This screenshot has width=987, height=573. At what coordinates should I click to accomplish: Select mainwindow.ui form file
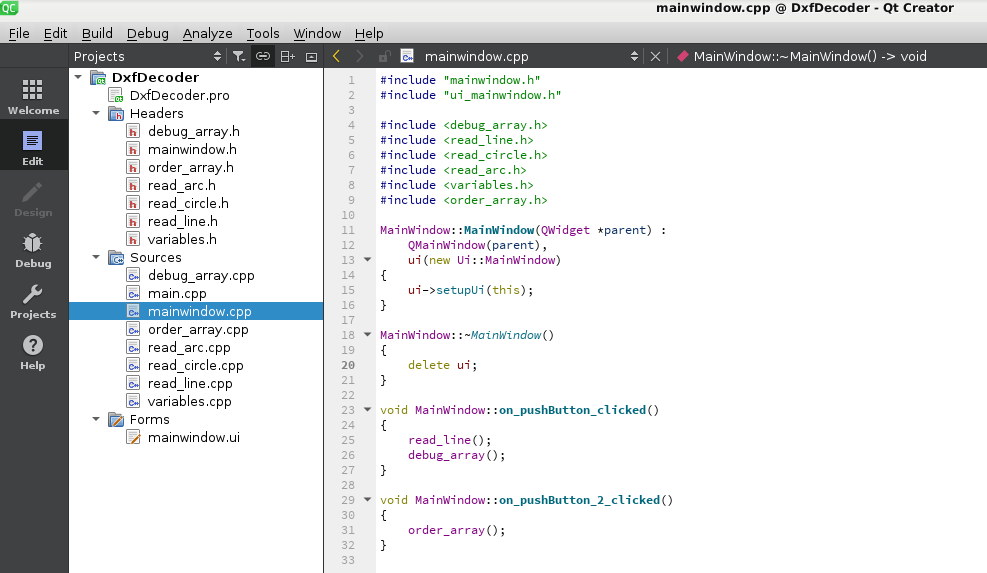(193, 437)
